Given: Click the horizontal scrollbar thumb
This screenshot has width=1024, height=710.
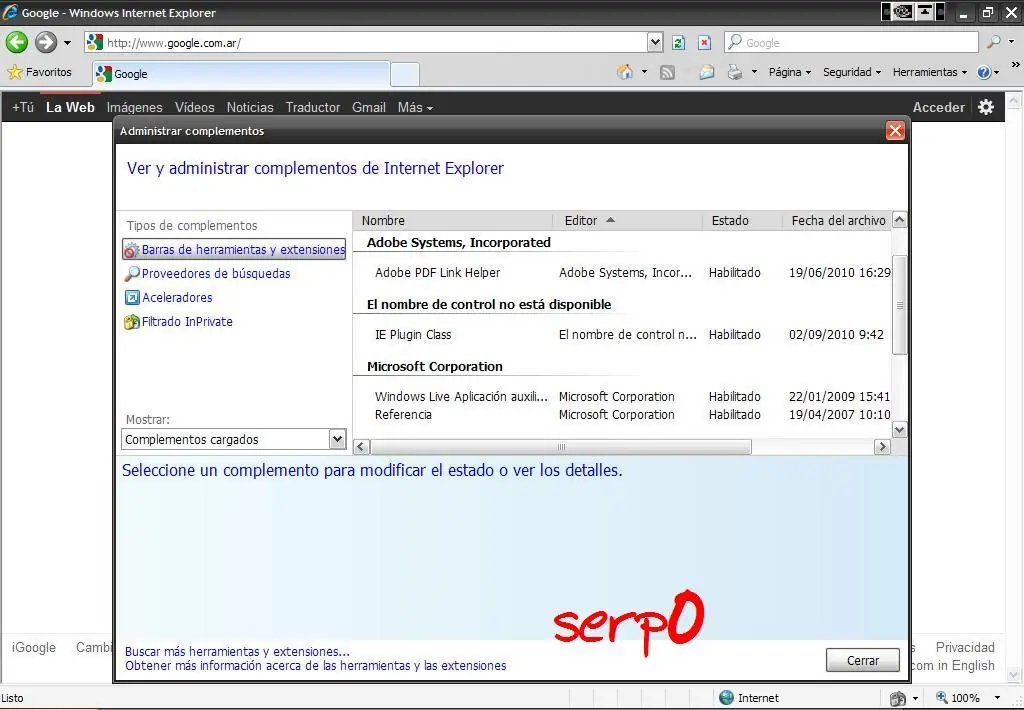Looking at the screenshot, I should (561, 447).
